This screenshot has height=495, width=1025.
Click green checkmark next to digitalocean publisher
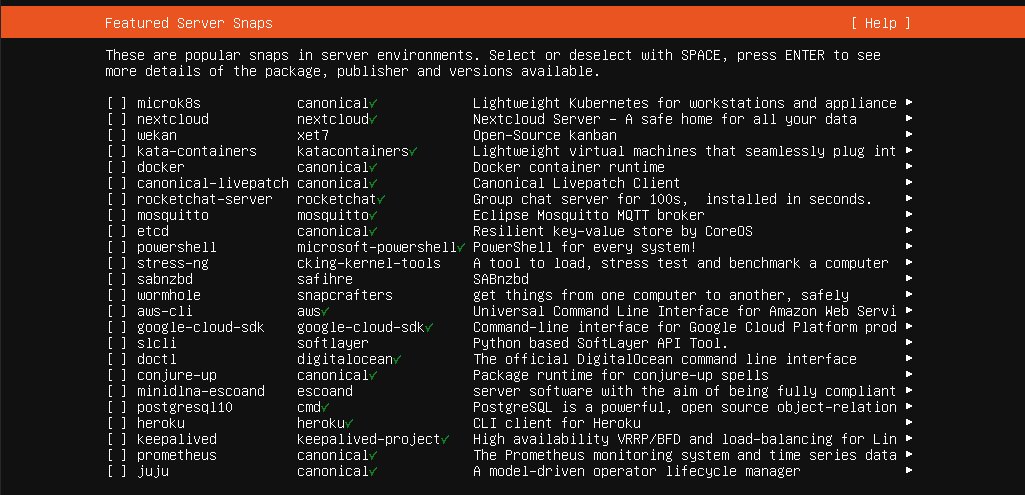(x=397, y=359)
